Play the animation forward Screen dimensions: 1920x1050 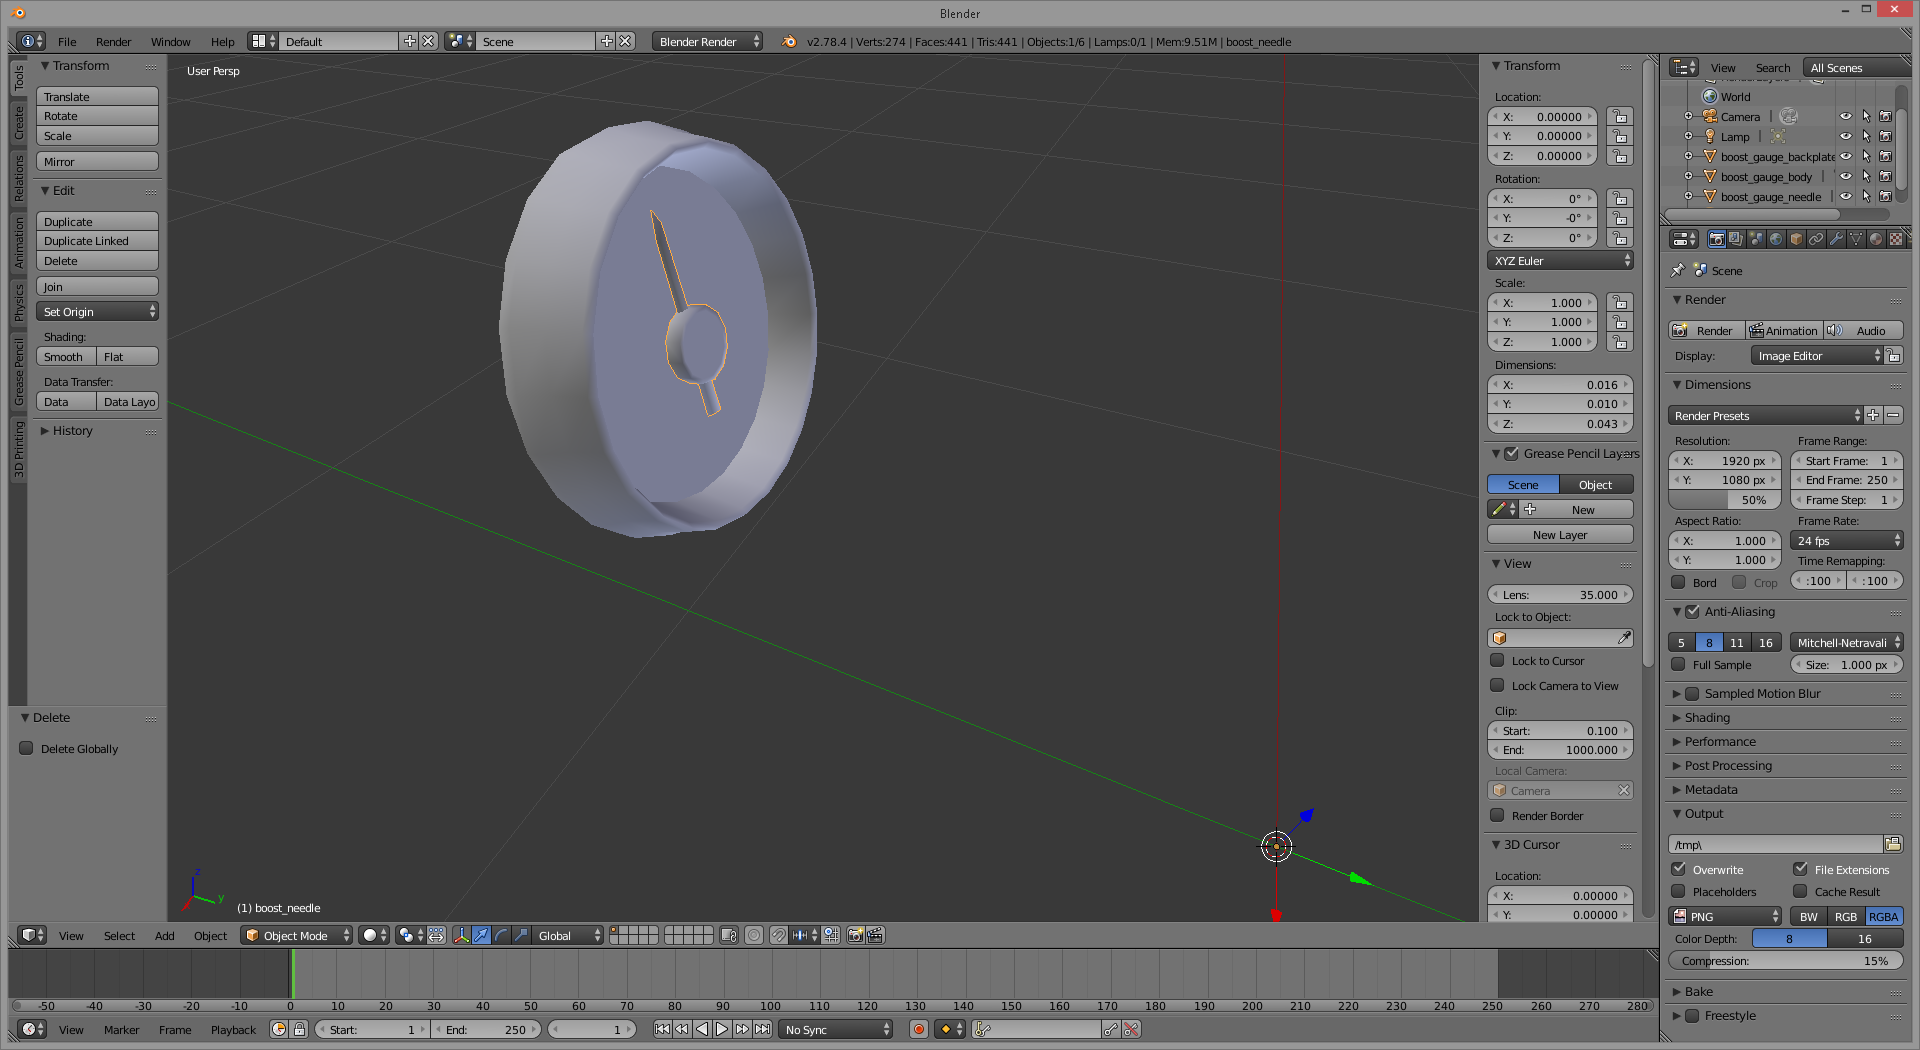tap(722, 1029)
